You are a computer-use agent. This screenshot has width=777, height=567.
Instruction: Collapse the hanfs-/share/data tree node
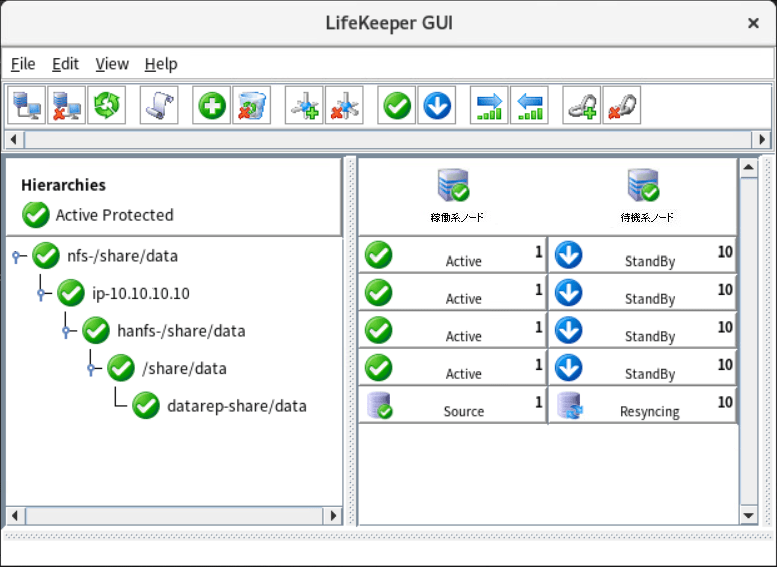point(66,332)
